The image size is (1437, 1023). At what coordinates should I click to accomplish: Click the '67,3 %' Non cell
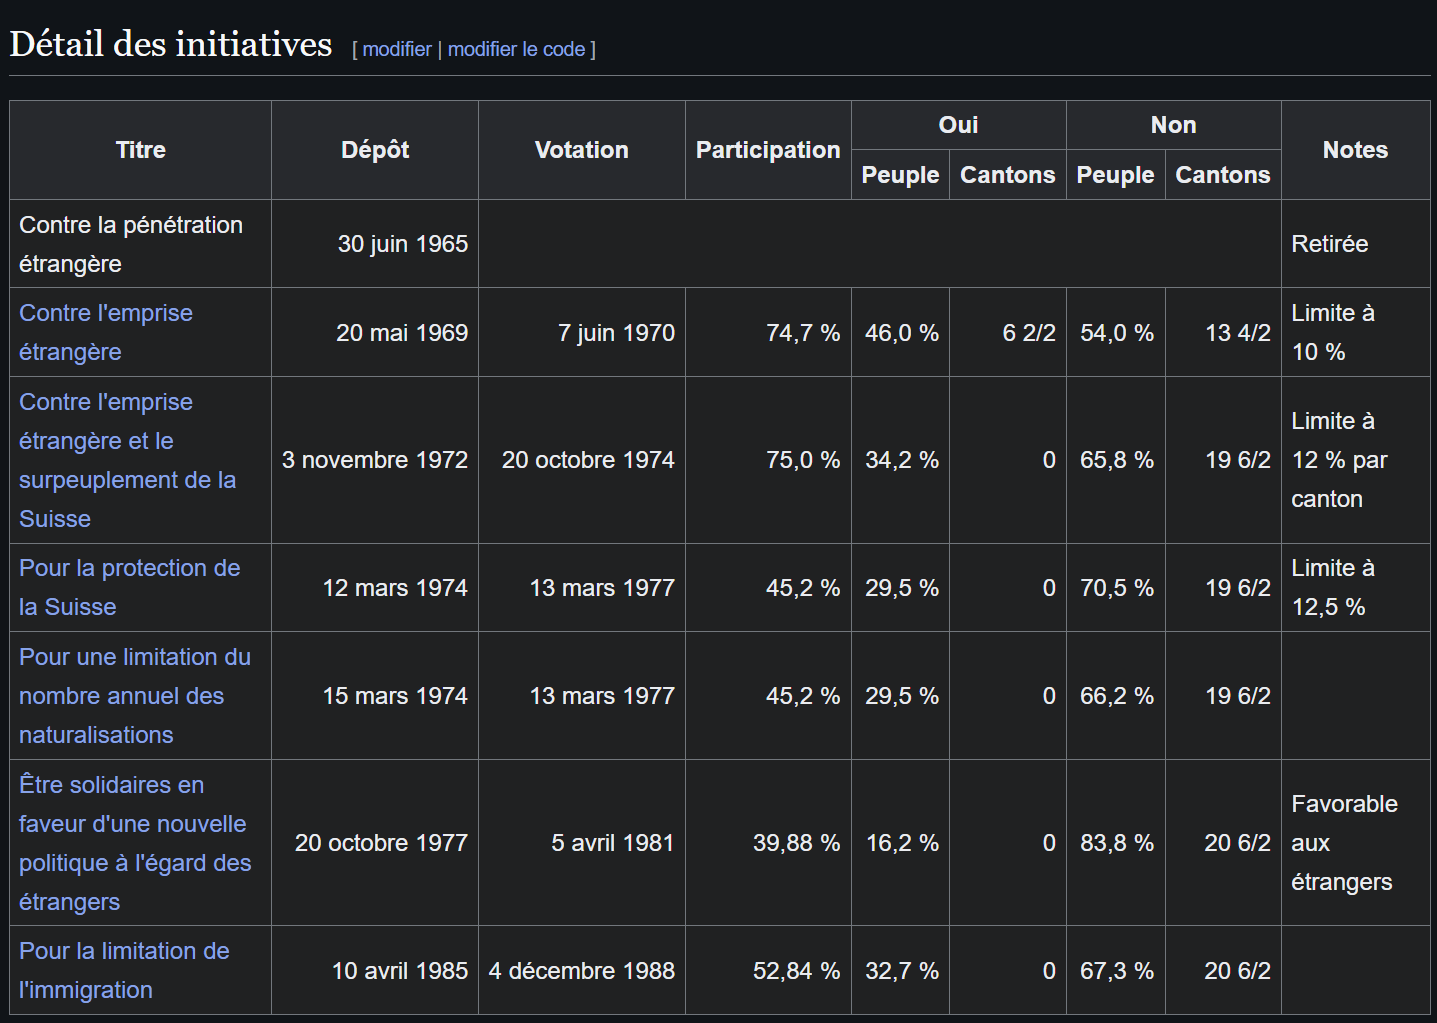[x=1116, y=970]
